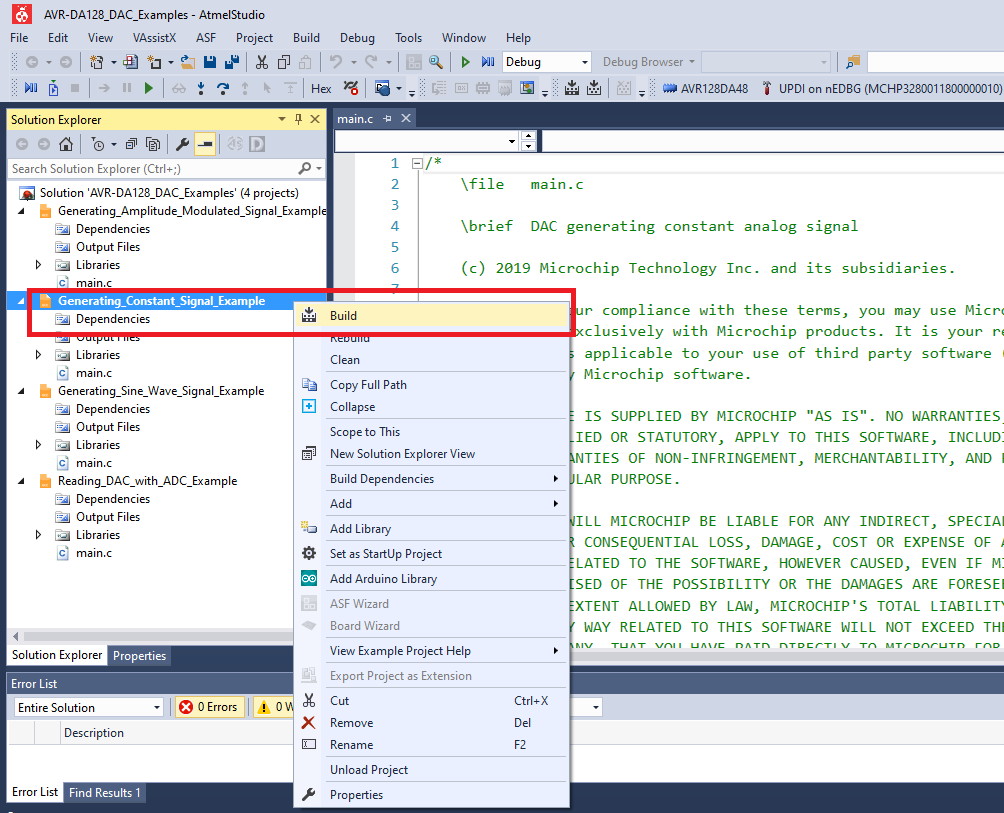
Task: Select Copy Full Path context menu item
Action: point(432,385)
